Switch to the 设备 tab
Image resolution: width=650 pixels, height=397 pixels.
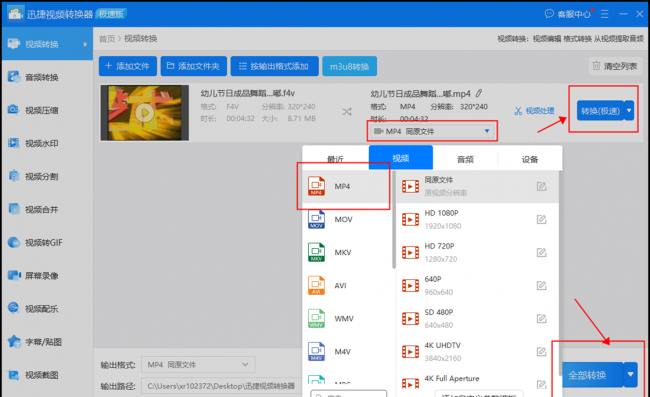point(530,159)
